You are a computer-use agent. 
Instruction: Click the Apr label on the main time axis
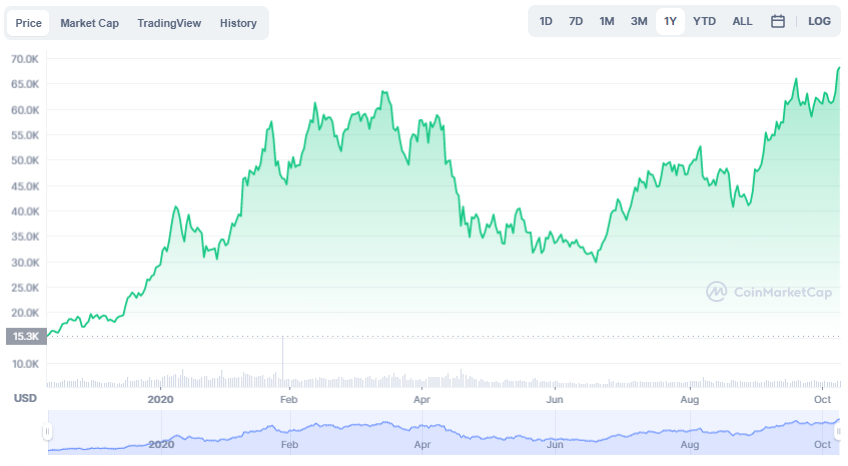[422, 400]
